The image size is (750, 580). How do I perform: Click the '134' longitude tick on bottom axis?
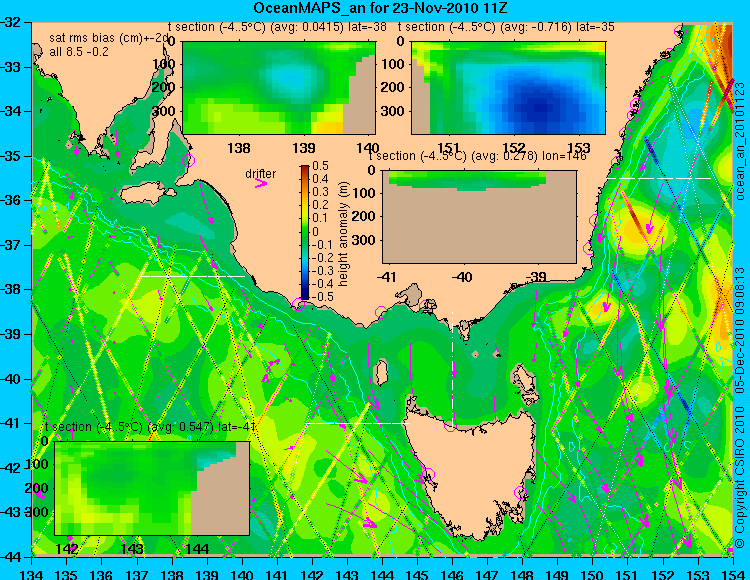pyautogui.click(x=32, y=574)
